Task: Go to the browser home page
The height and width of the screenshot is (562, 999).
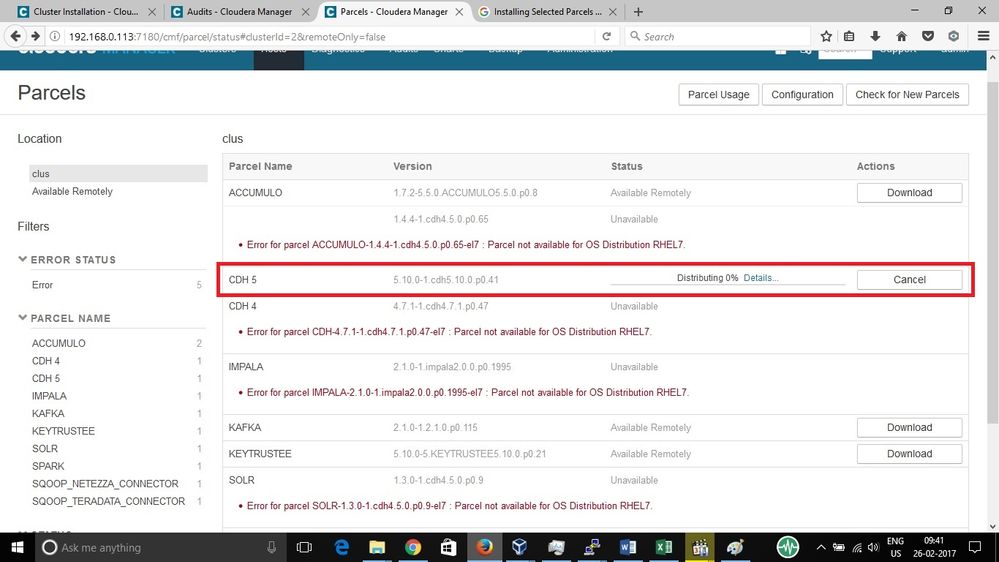Action: (901, 36)
